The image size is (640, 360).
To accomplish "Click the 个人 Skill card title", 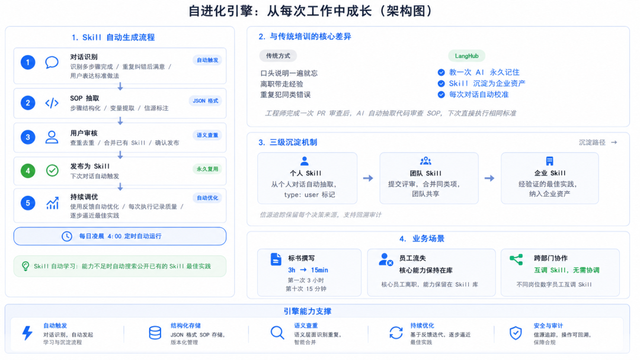I will click(x=306, y=173).
